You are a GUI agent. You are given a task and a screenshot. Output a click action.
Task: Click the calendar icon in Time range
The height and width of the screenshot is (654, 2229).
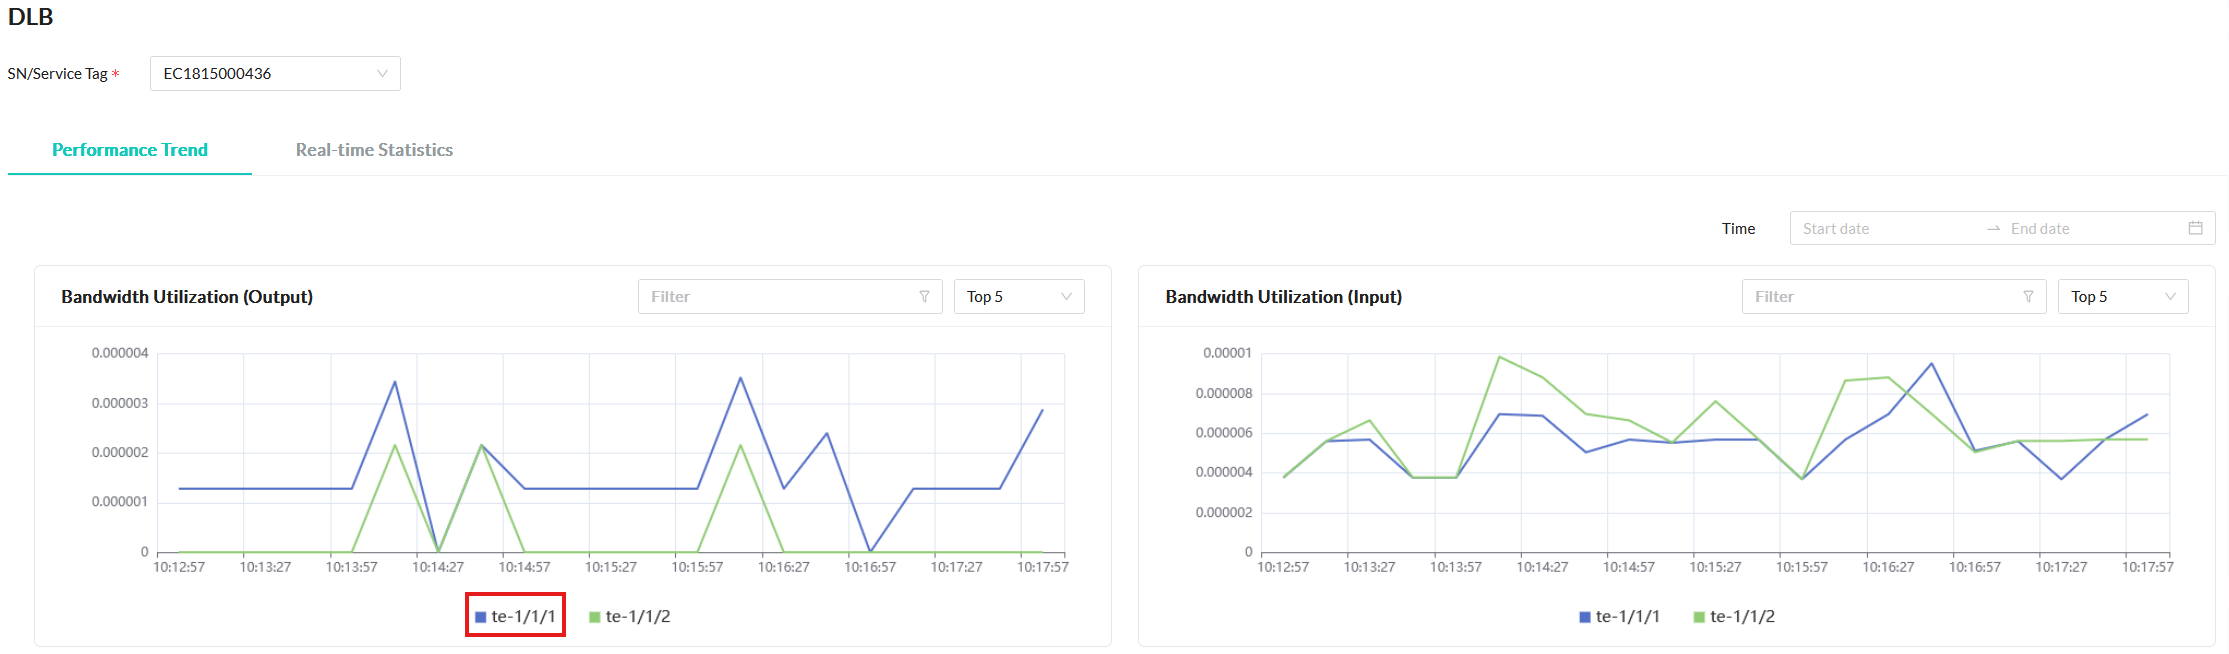(2195, 228)
